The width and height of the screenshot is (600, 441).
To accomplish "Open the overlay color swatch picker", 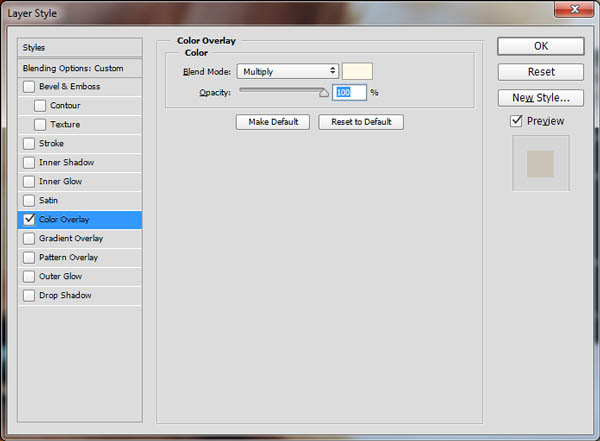I will [x=357, y=71].
